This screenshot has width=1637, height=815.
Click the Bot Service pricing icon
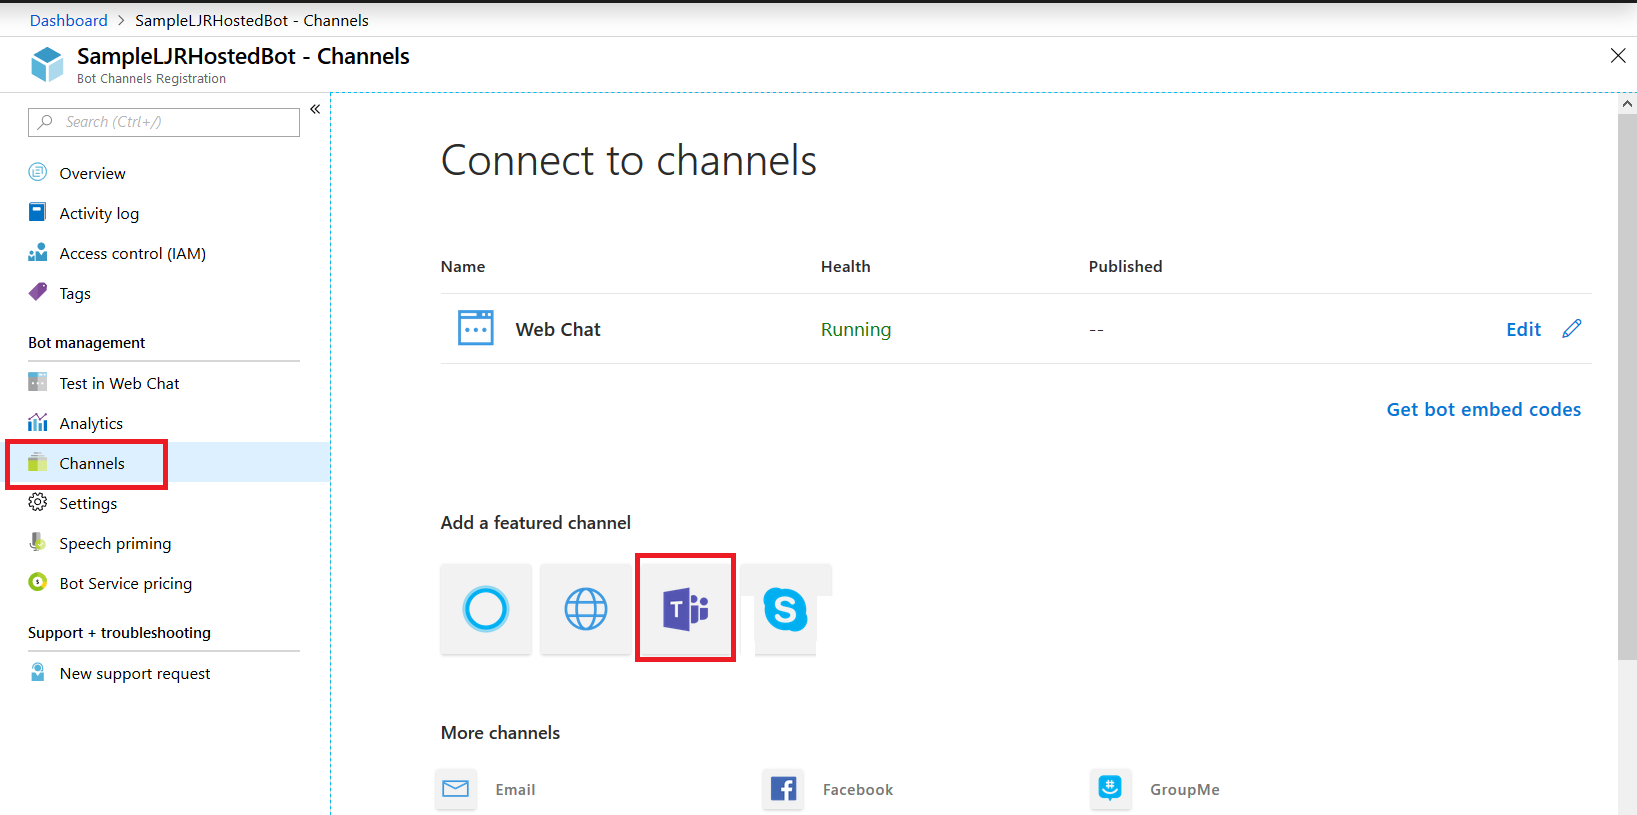[x=38, y=582]
